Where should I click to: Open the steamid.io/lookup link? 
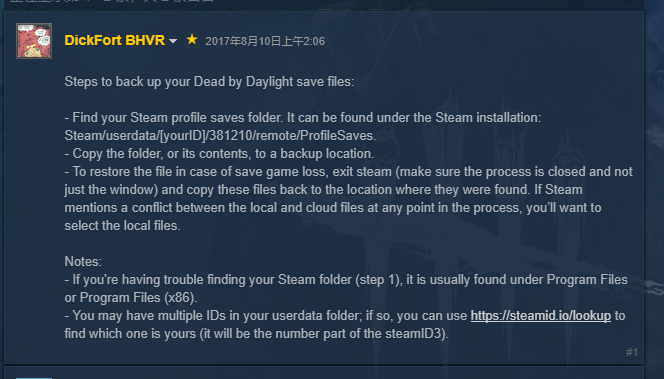coord(541,316)
